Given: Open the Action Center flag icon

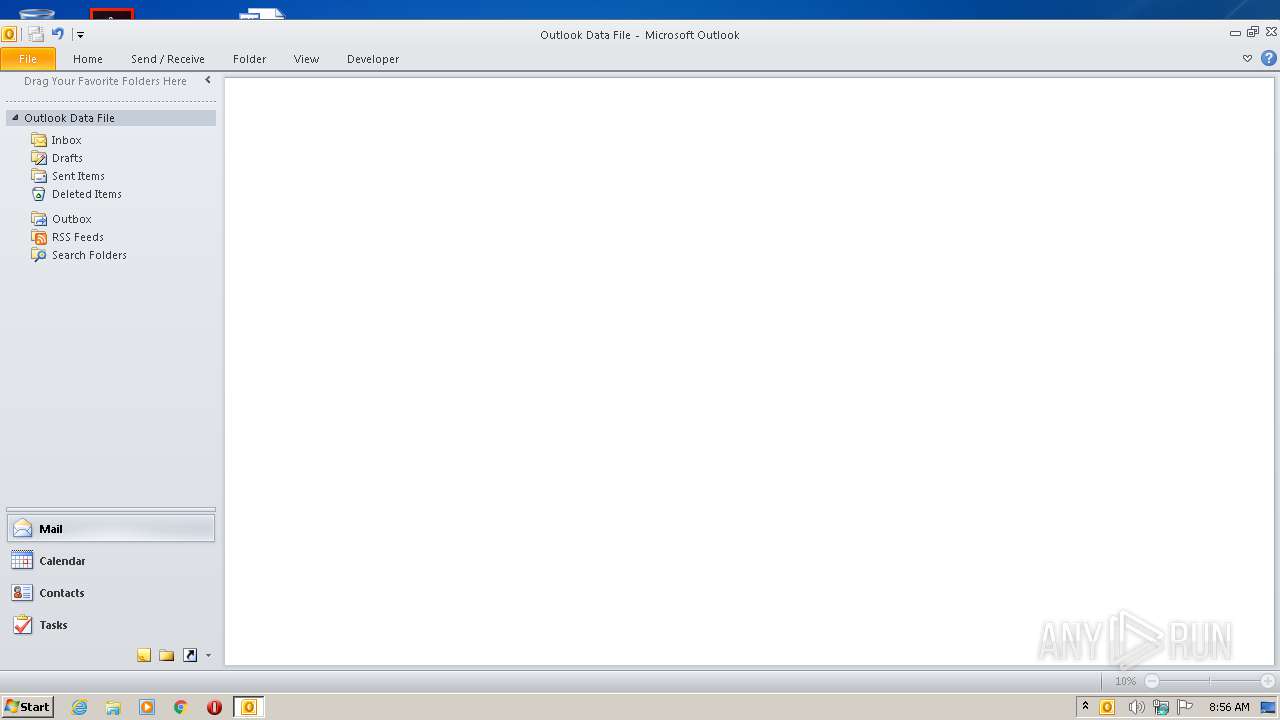Looking at the screenshot, I should click(1185, 707).
